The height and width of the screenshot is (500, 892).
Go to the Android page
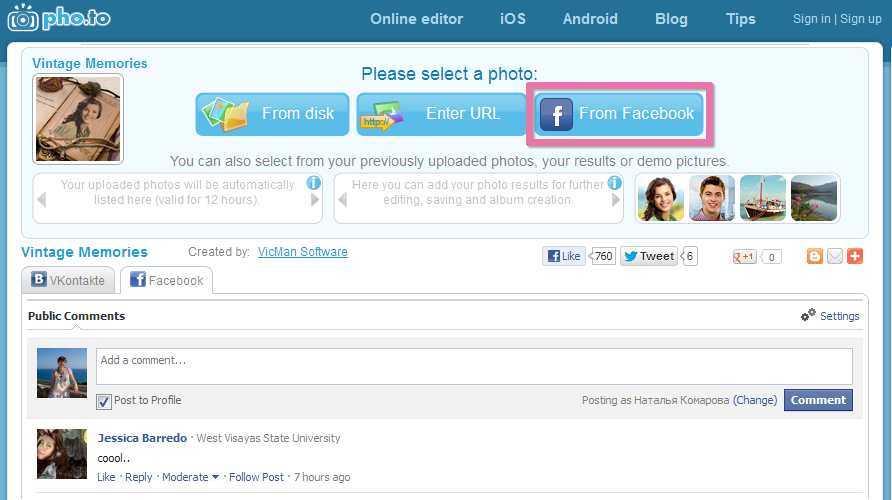[590, 19]
